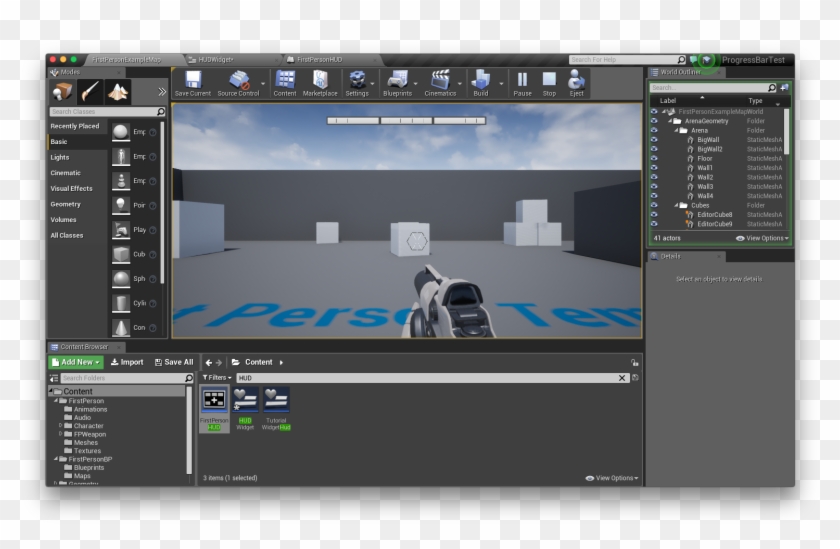This screenshot has height=549, width=840.
Task: Click the Blueprints toolbar icon
Action: 397,82
